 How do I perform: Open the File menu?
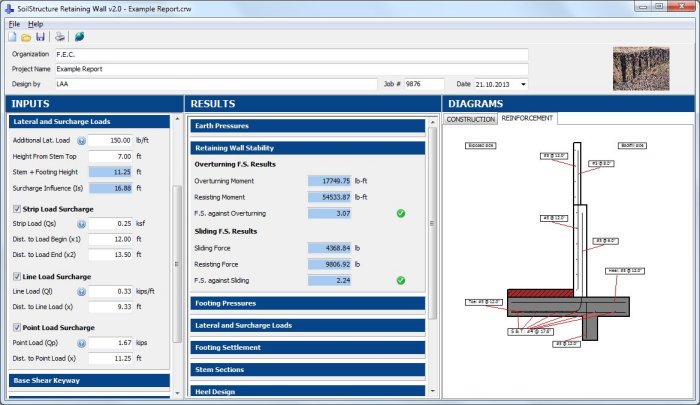click(x=14, y=23)
